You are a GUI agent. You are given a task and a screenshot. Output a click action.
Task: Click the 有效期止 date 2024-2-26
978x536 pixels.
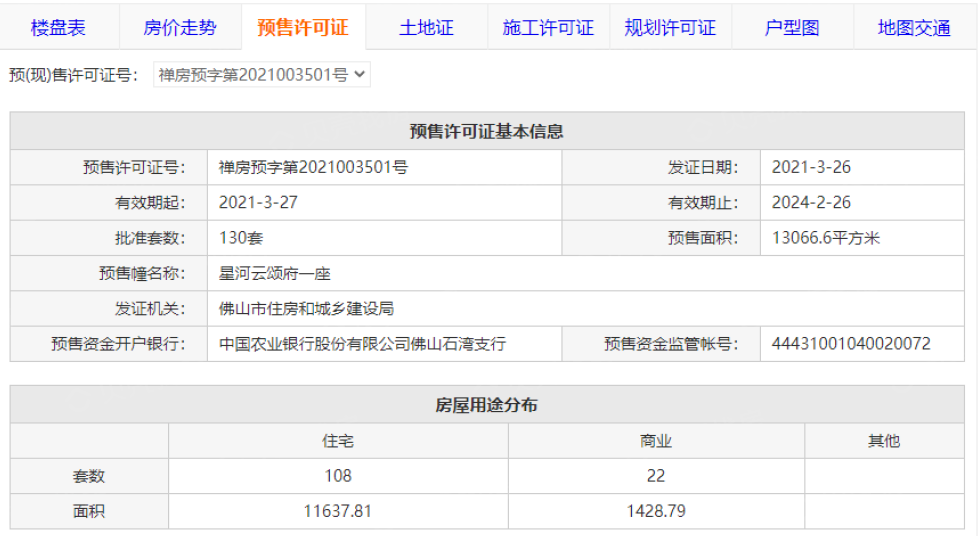[811, 202]
